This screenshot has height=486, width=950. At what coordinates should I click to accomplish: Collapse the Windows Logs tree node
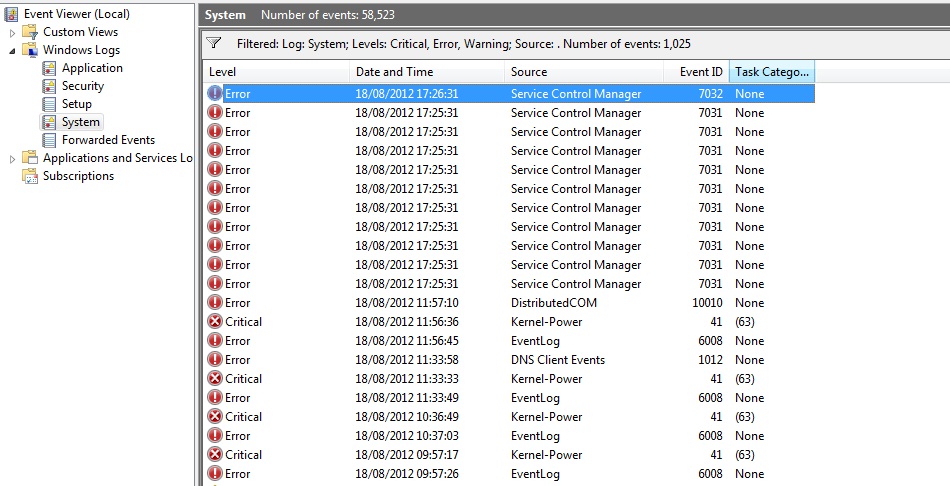point(13,50)
